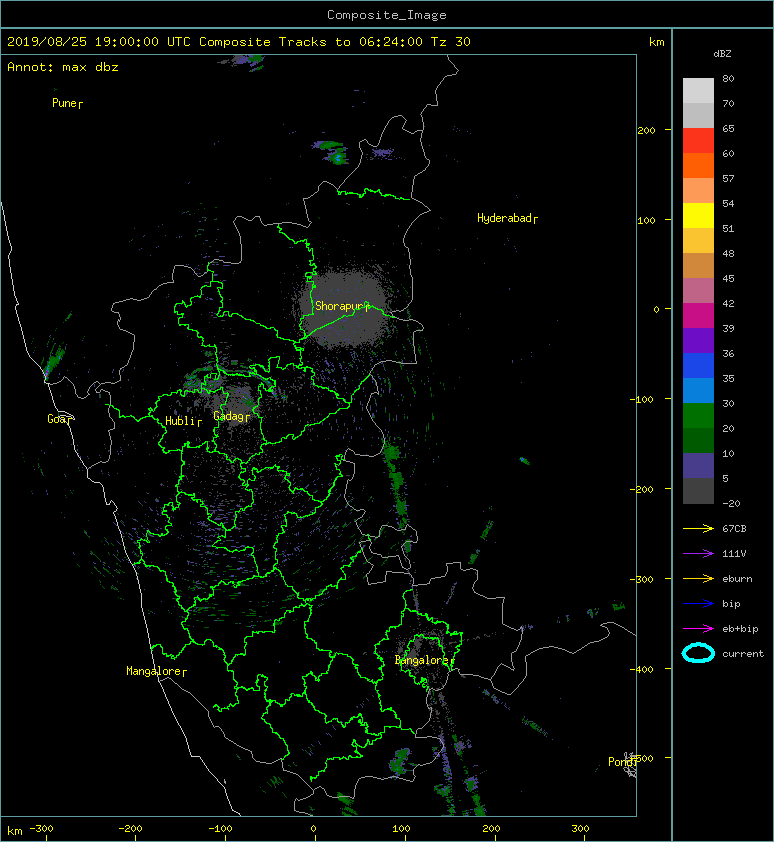The height and width of the screenshot is (842, 774).
Task: Select the Bangalore city label
Action: (x=421, y=660)
